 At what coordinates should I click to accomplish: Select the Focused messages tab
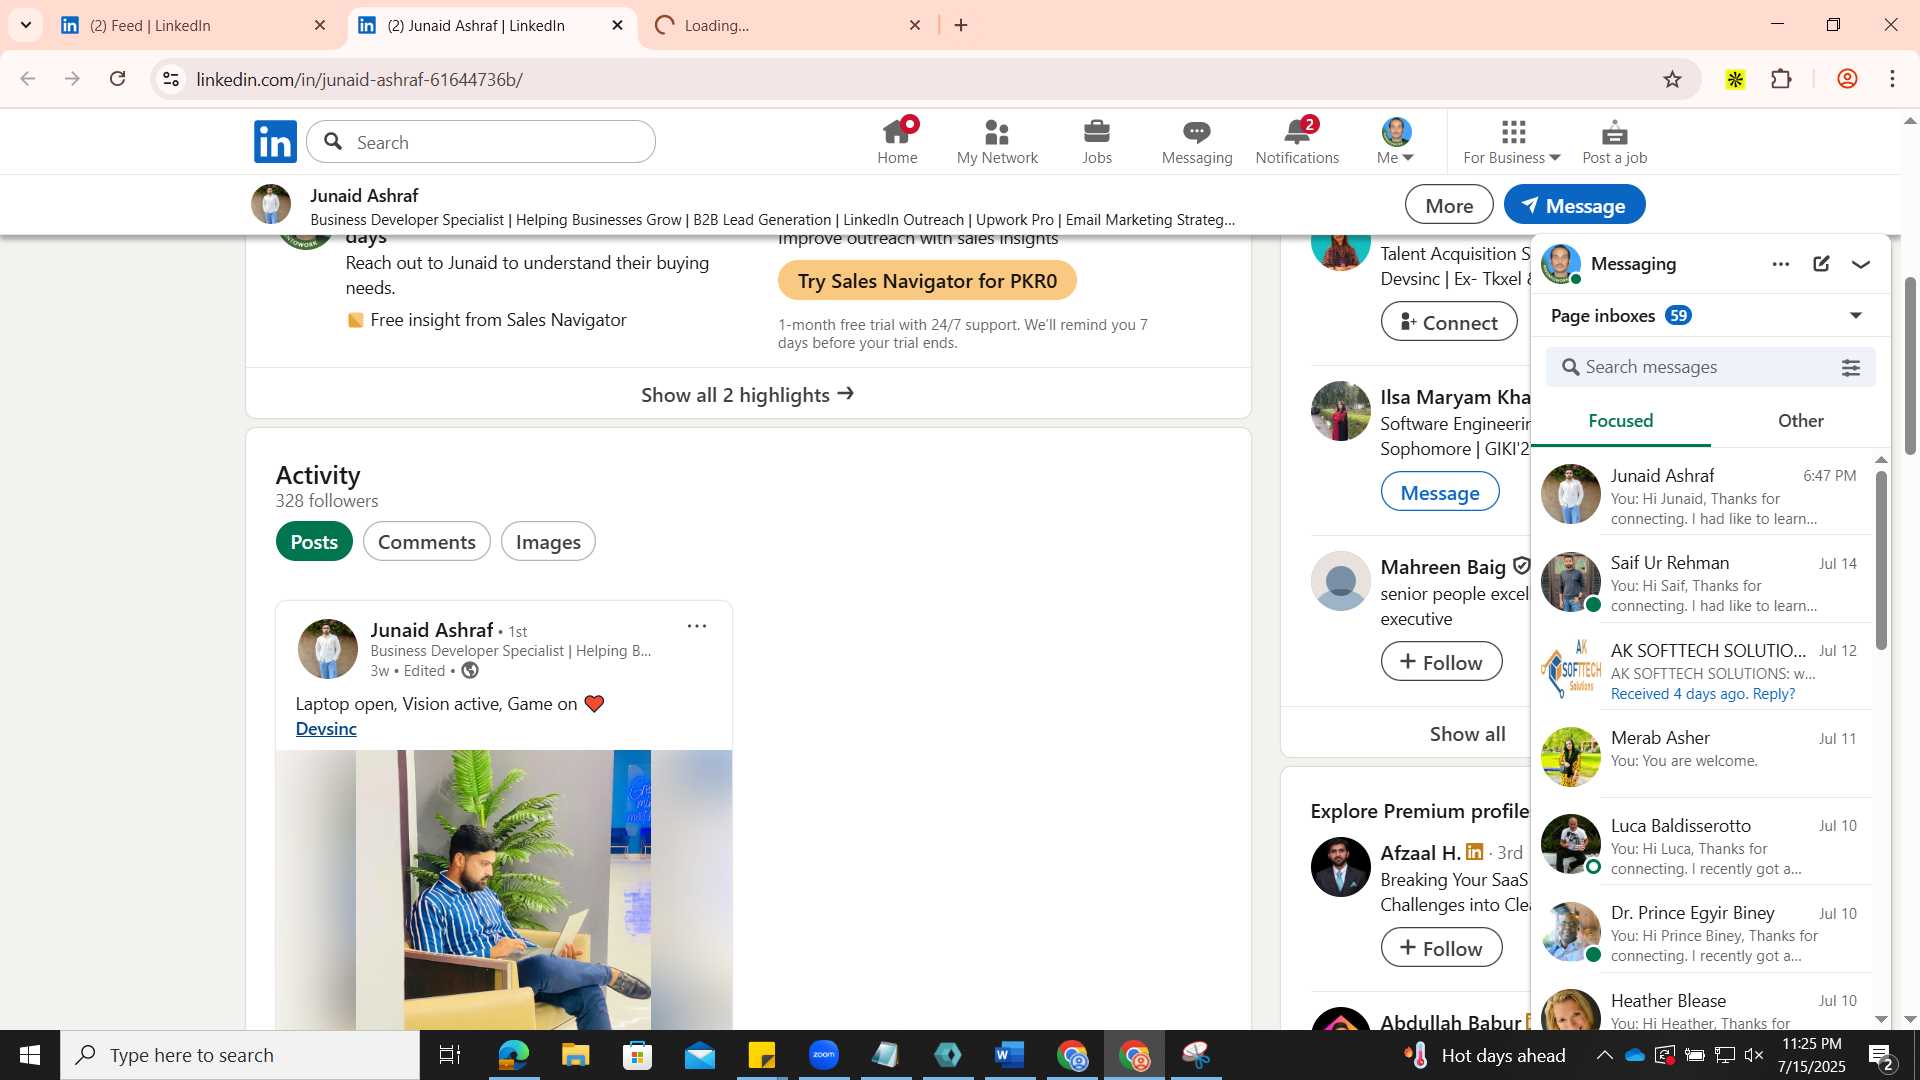1620,421
